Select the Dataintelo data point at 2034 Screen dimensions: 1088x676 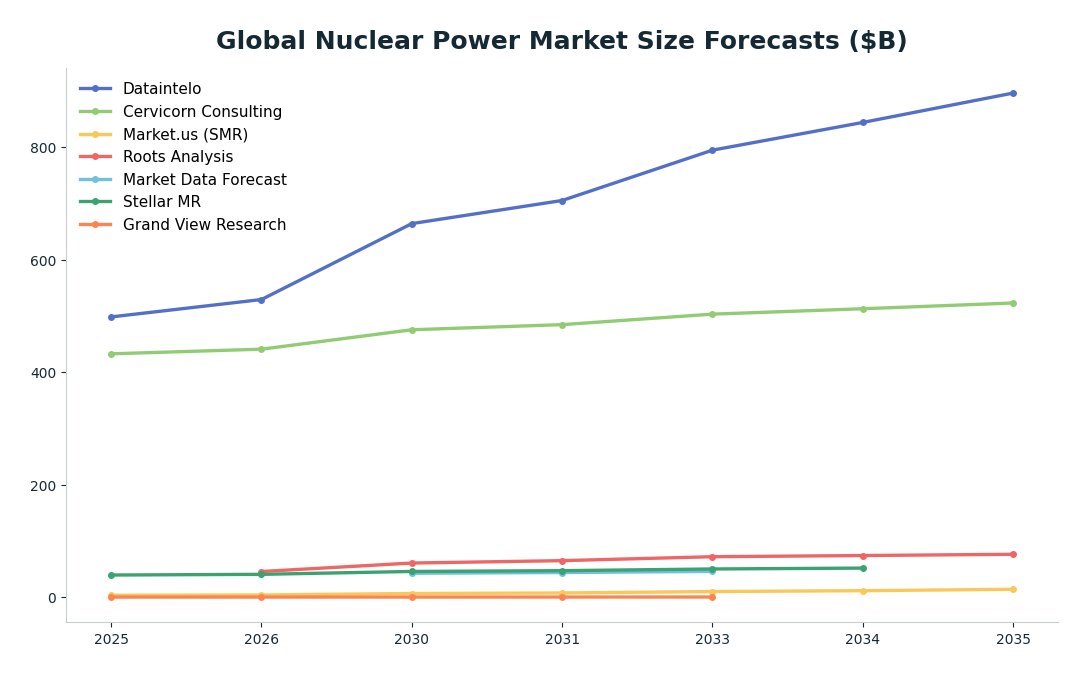click(863, 122)
